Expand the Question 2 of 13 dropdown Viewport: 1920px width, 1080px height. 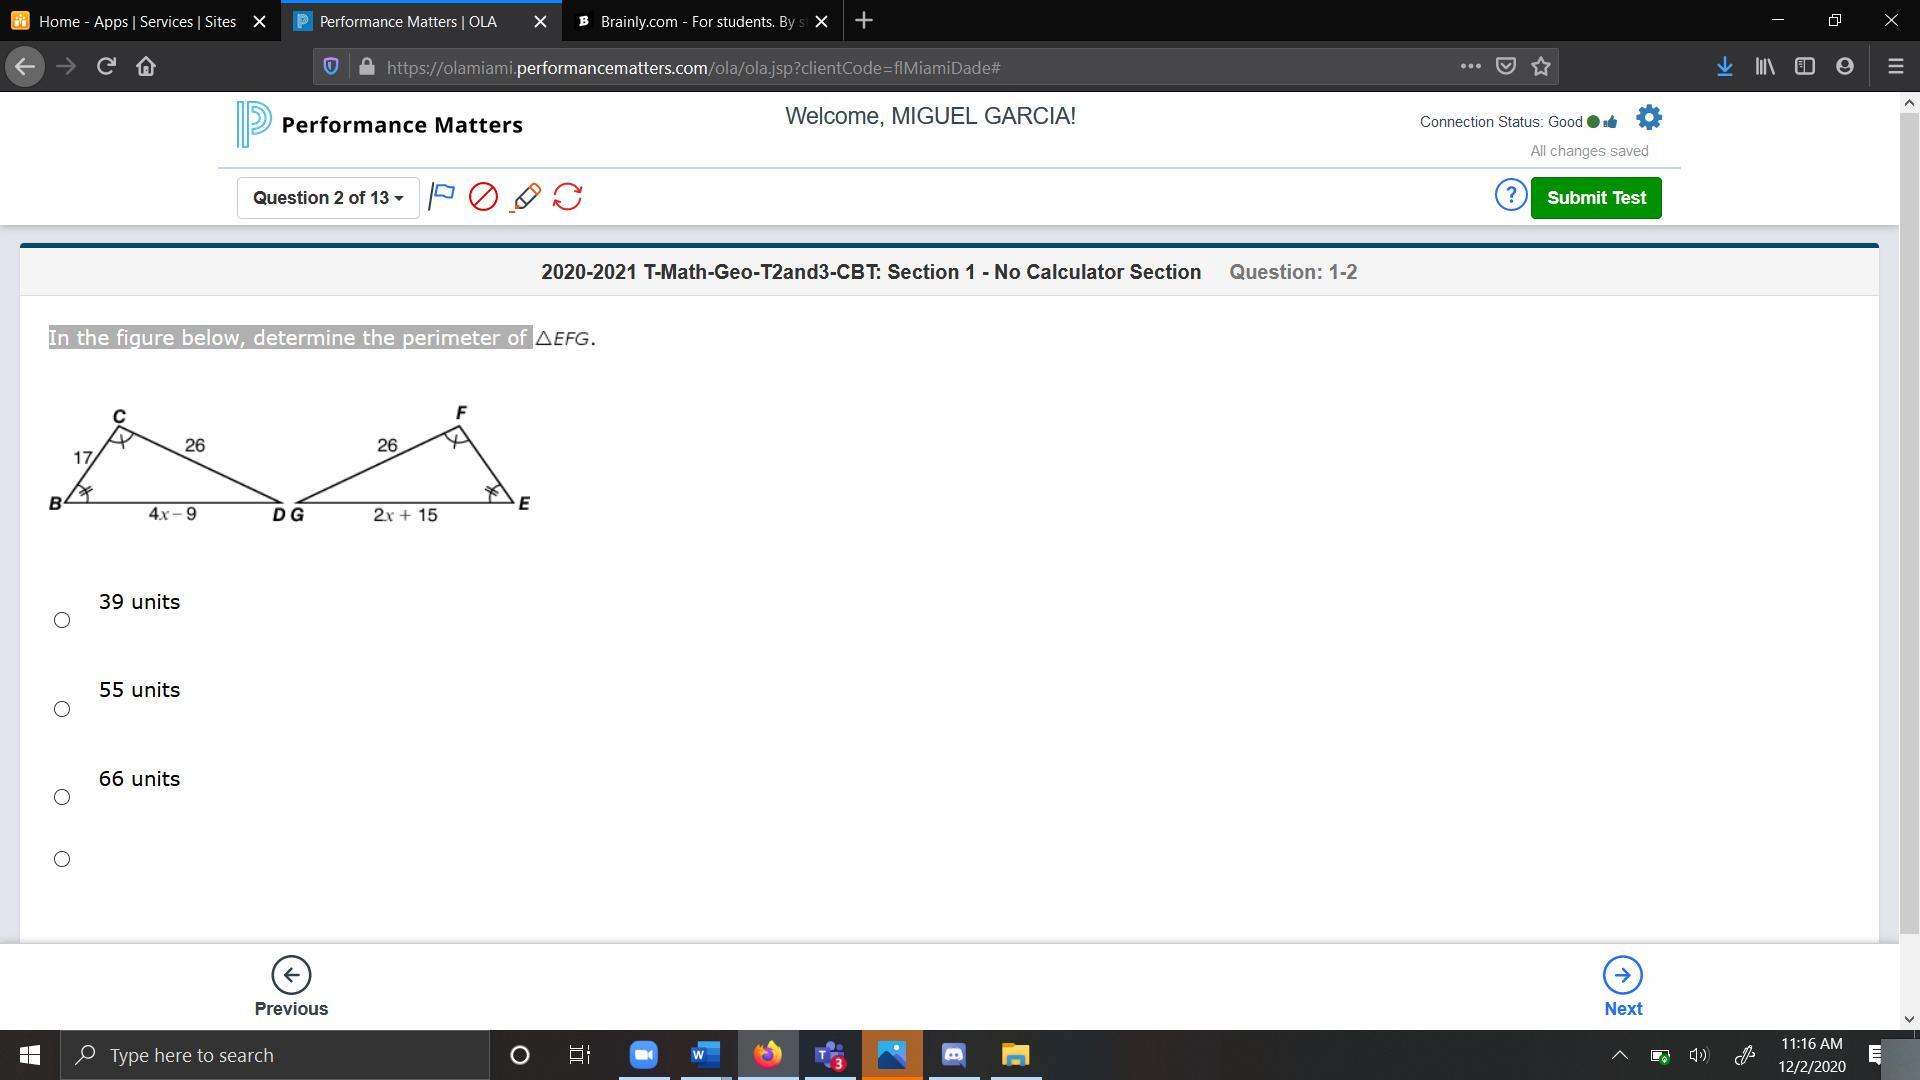pos(328,198)
